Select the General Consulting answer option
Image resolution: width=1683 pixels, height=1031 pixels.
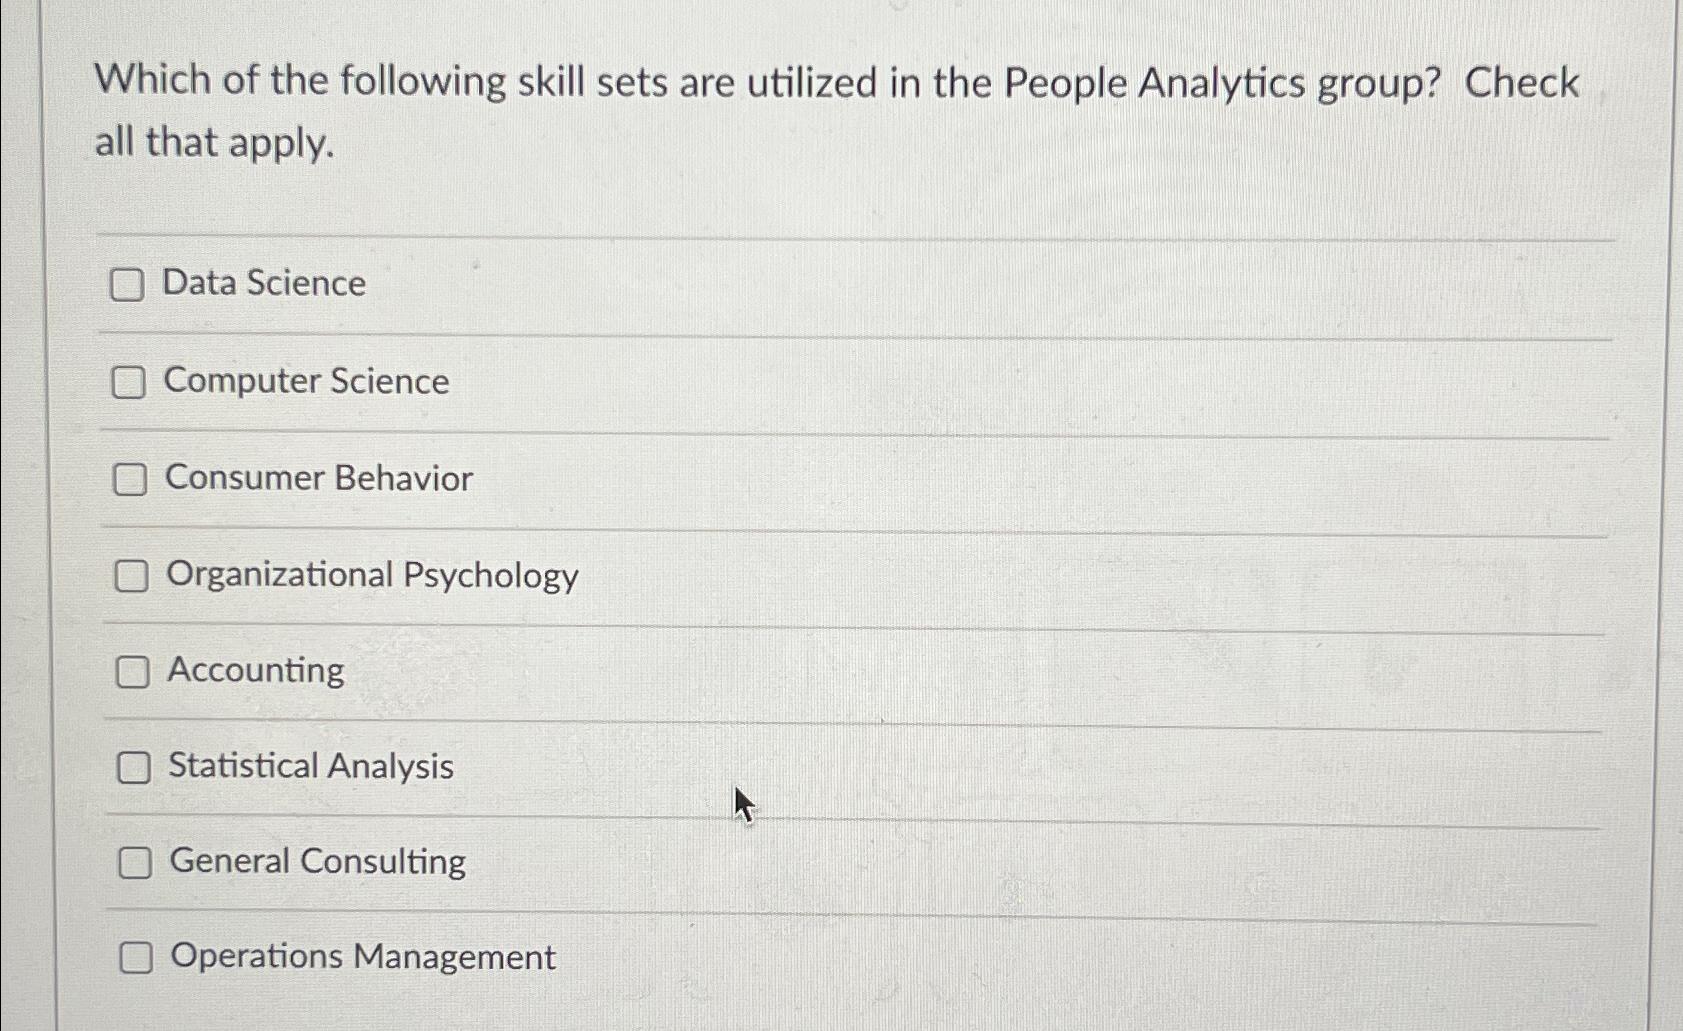[x=315, y=862]
